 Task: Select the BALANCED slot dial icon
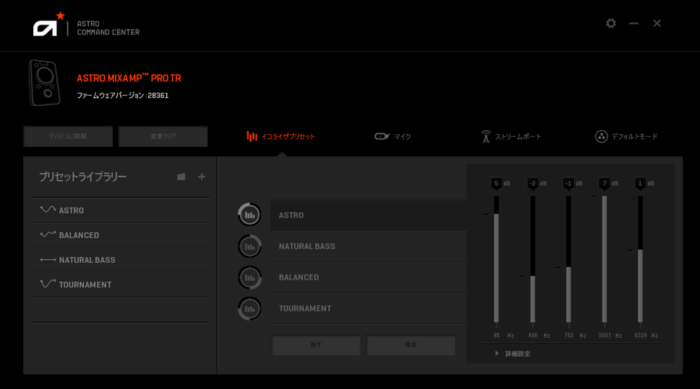coord(250,277)
